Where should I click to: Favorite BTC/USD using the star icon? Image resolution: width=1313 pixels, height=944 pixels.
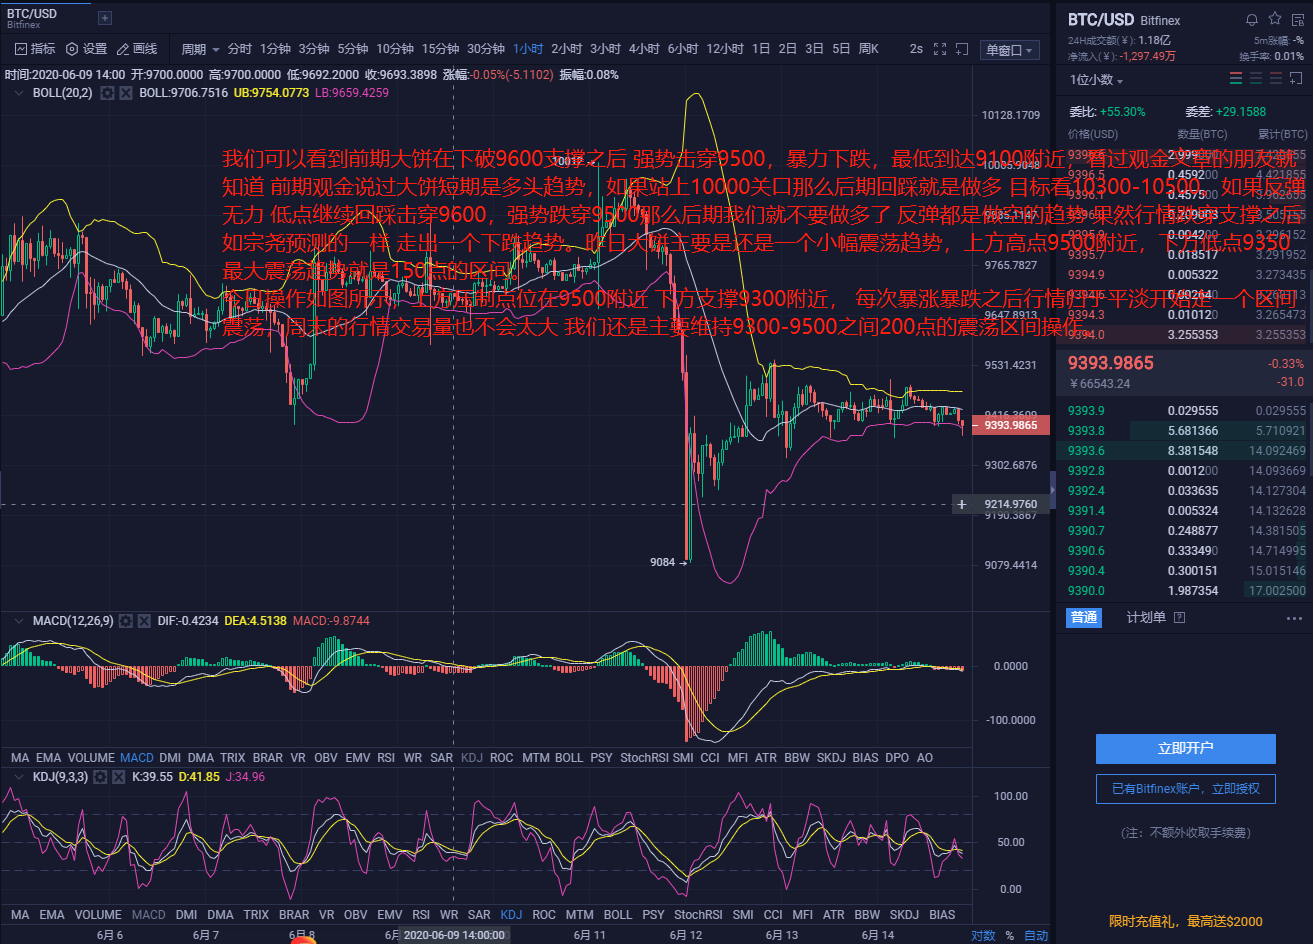coord(1274,19)
